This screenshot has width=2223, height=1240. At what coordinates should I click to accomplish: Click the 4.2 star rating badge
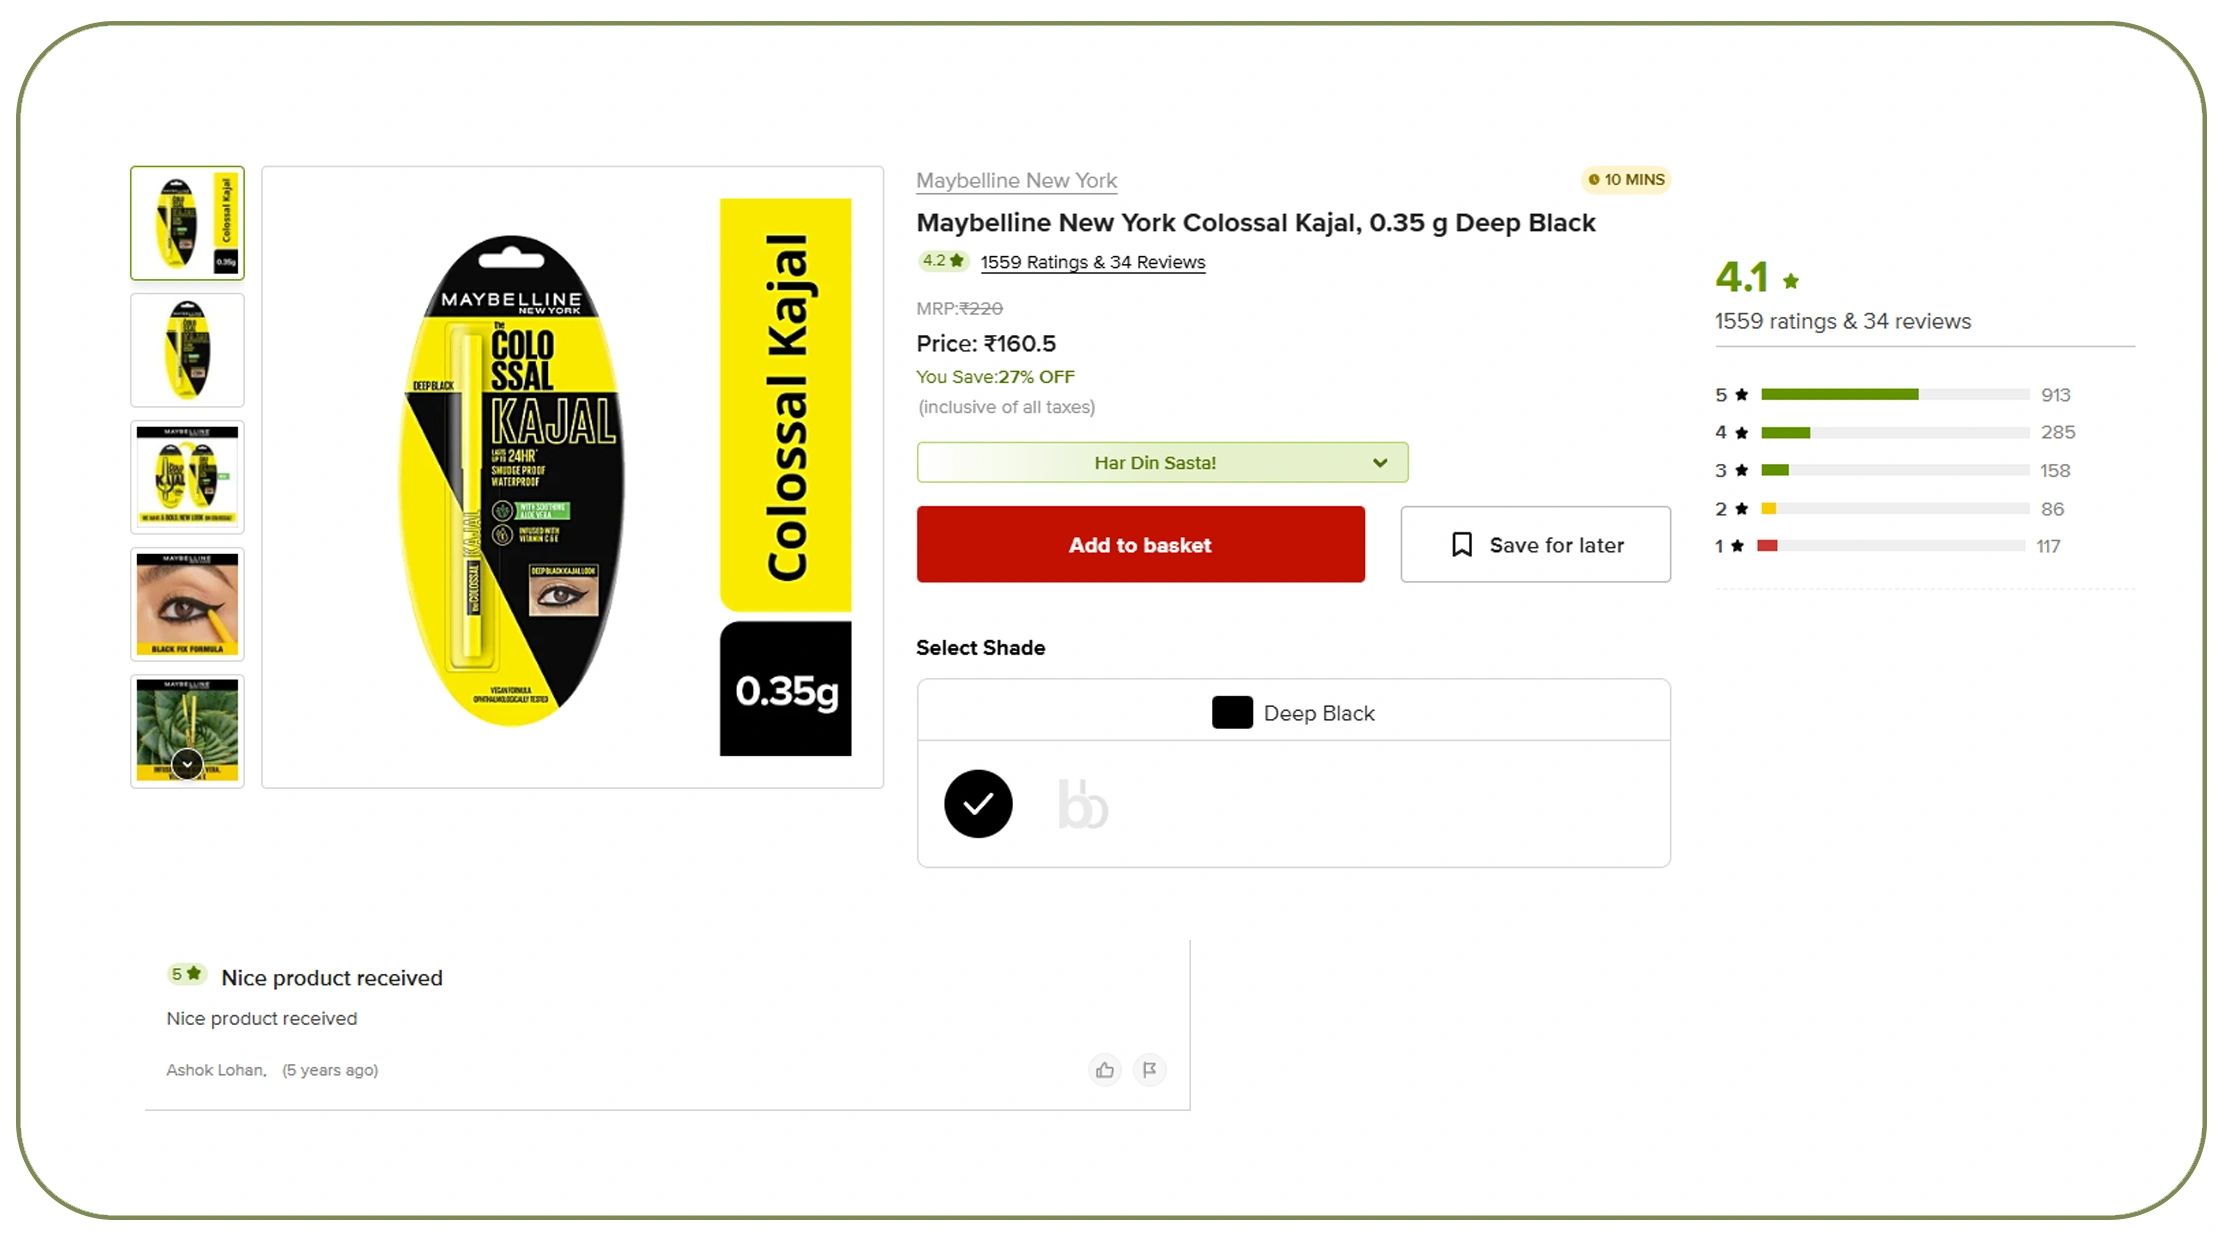943,261
